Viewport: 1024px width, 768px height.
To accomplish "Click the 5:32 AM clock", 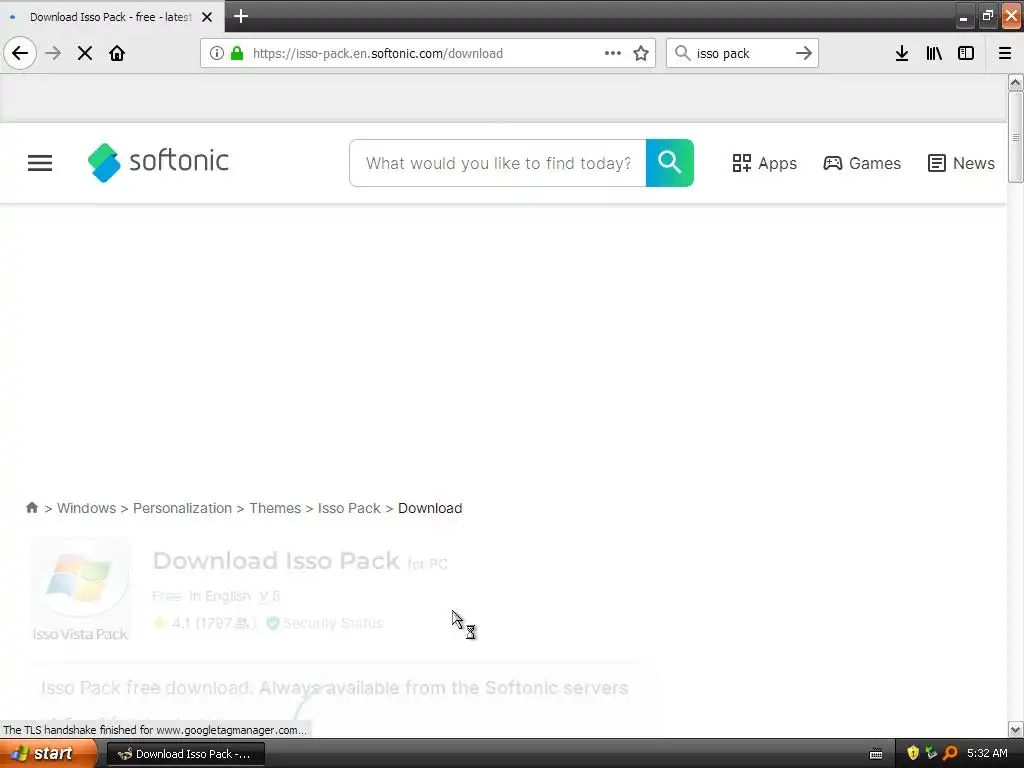I will click(987, 753).
